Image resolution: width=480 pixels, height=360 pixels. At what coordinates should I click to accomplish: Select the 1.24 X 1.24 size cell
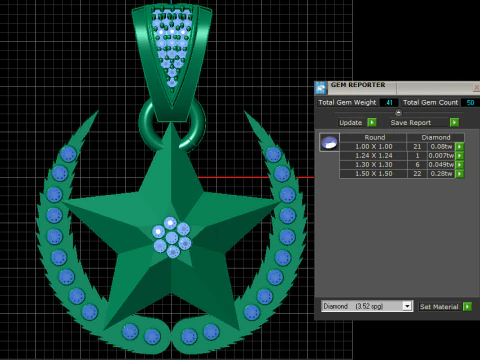click(374, 155)
